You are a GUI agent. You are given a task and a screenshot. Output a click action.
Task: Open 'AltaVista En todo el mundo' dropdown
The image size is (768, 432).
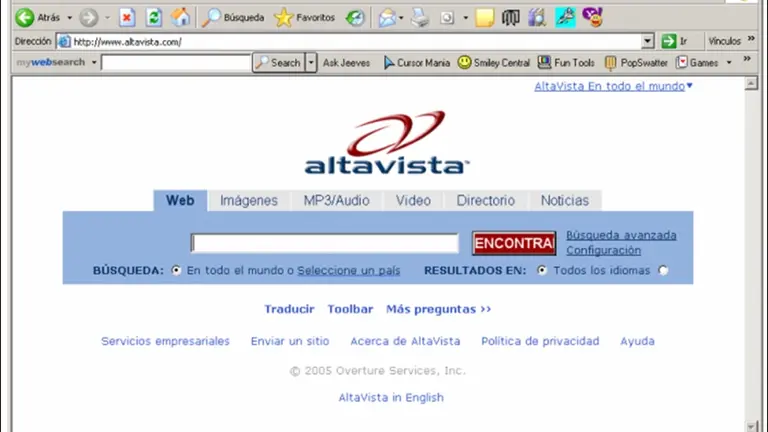pyautogui.click(x=613, y=86)
